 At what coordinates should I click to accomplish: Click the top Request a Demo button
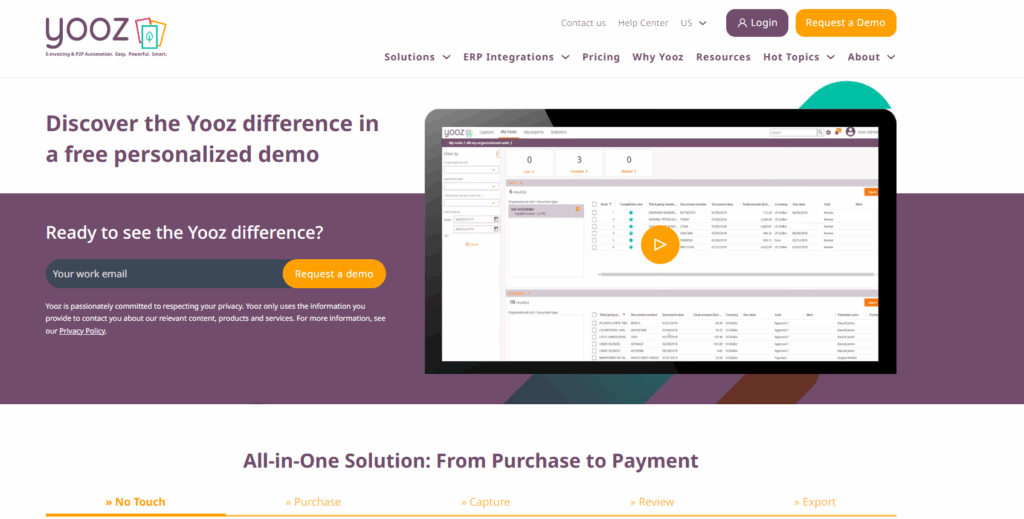pos(846,23)
